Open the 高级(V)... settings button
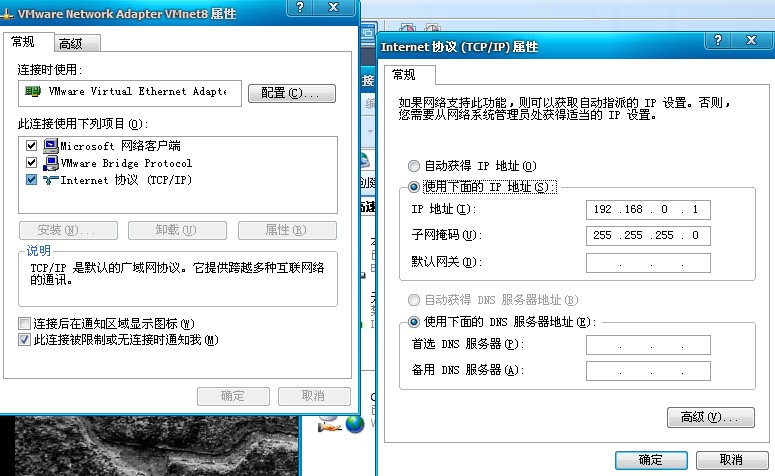 coord(711,417)
